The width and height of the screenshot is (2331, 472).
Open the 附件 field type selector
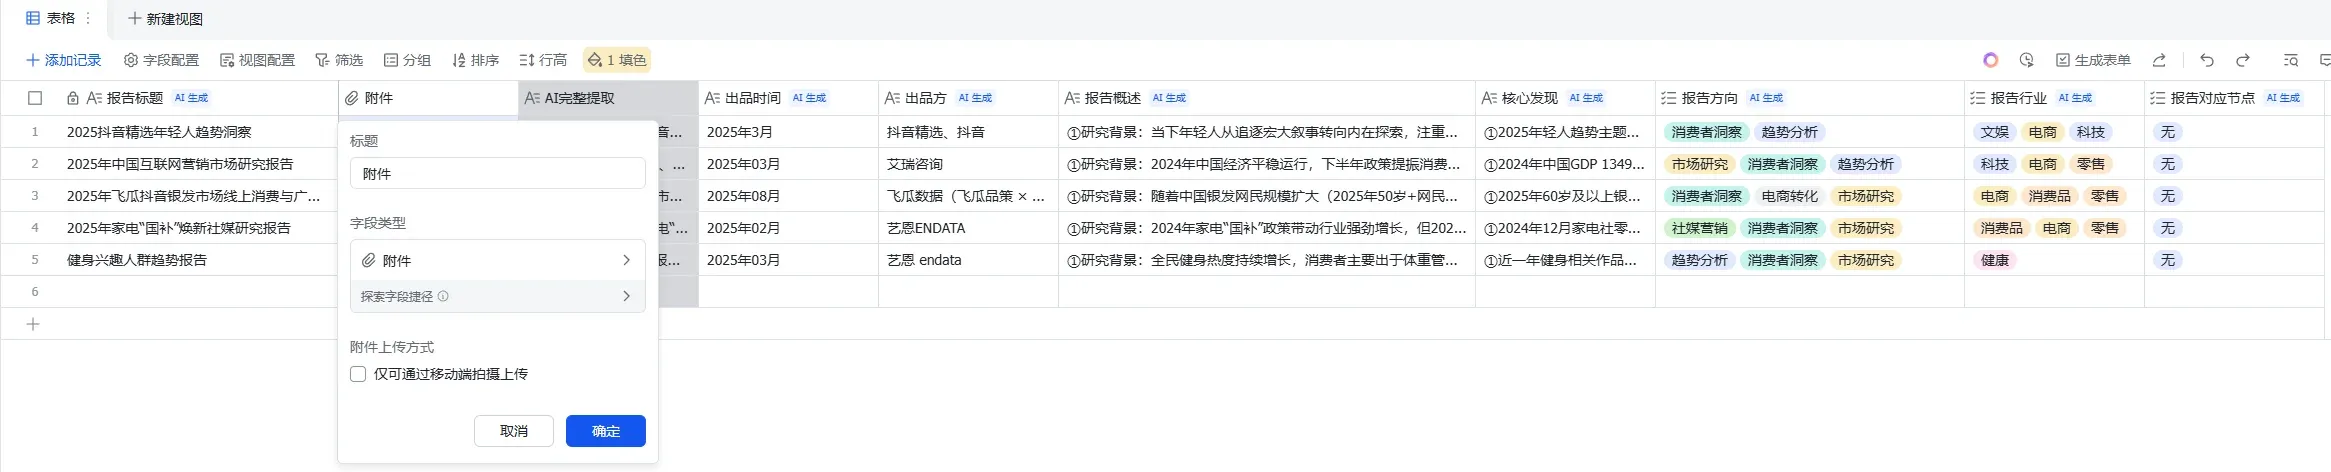(x=498, y=260)
